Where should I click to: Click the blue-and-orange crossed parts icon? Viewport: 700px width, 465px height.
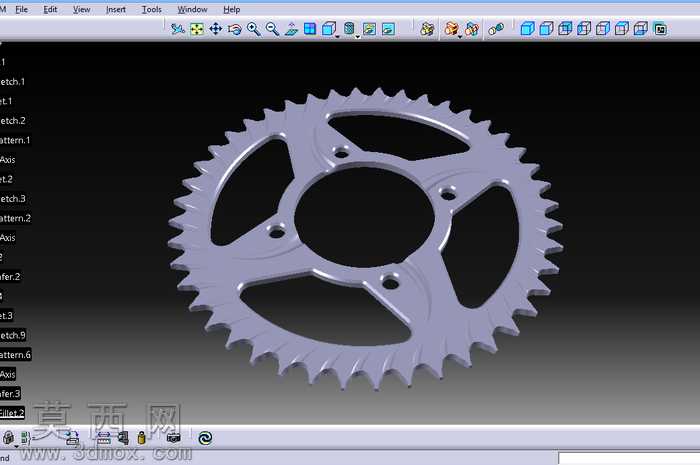(471, 29)
